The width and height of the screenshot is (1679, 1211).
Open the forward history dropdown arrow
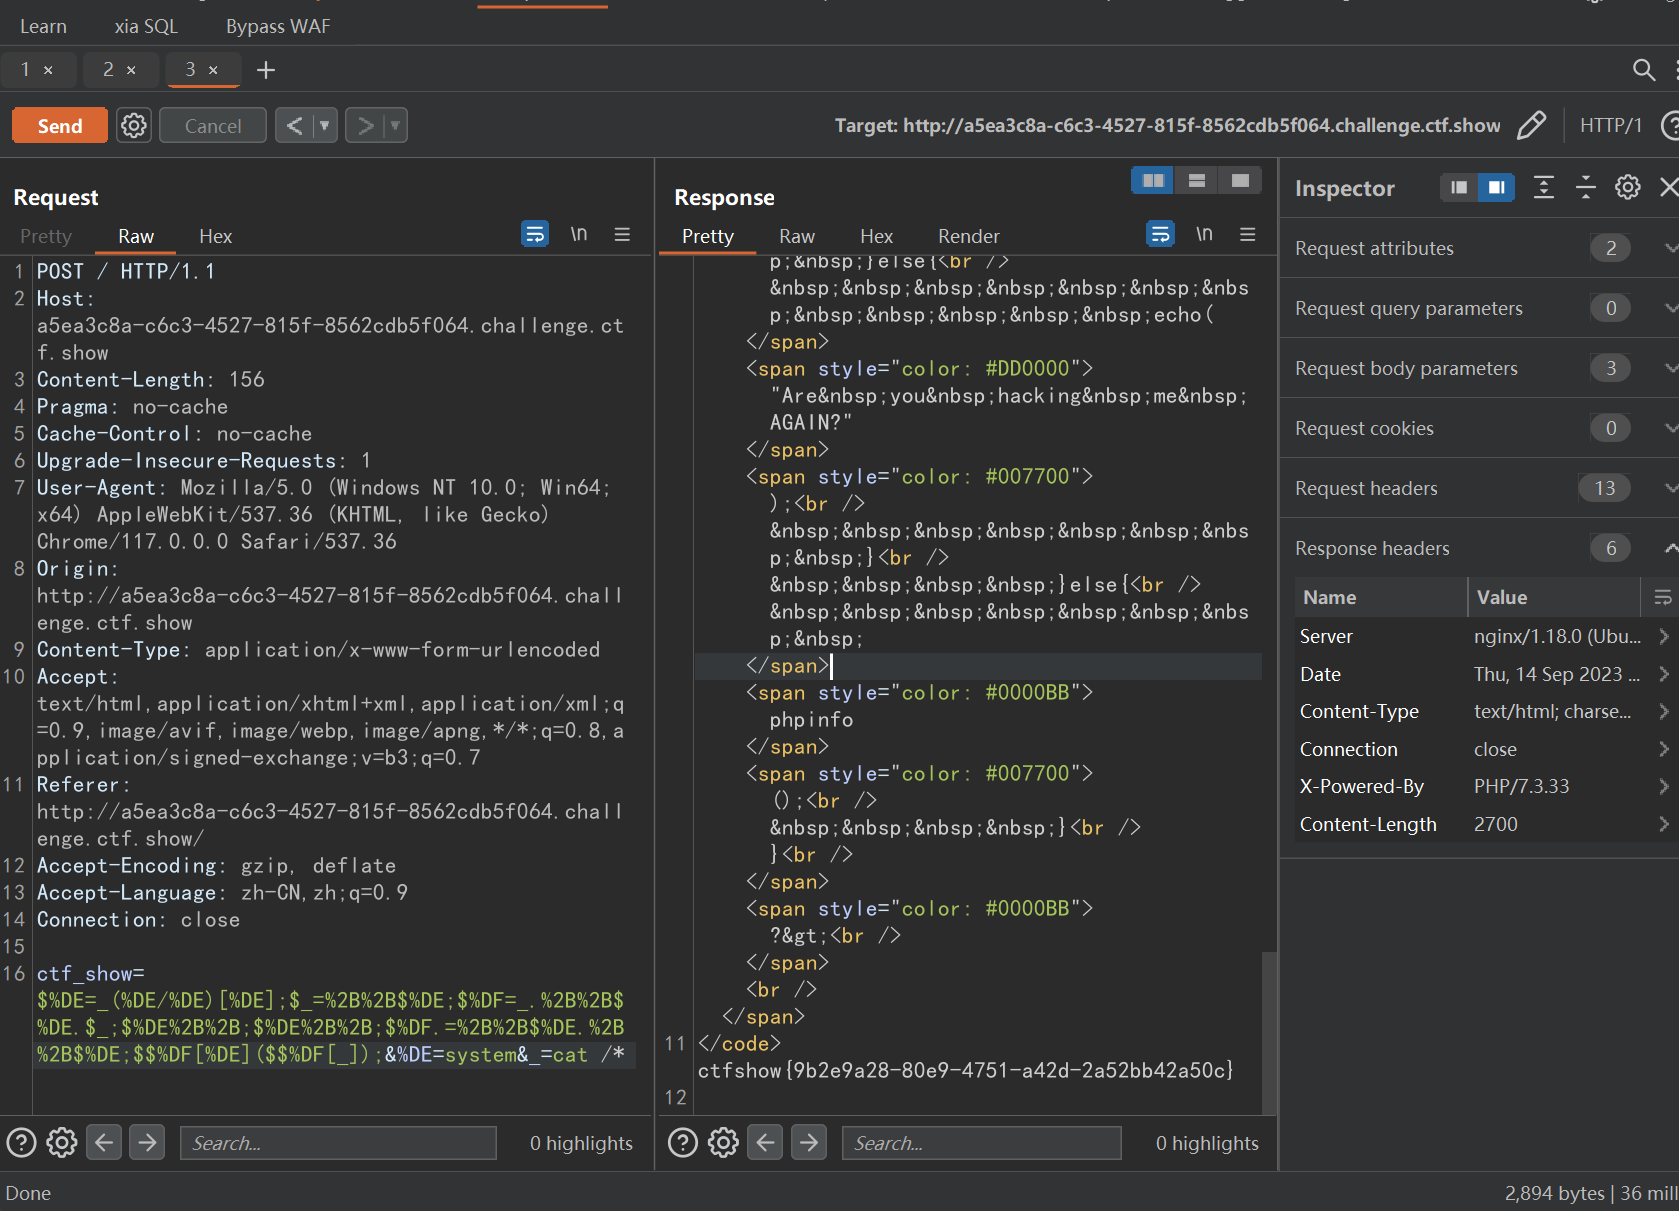(x=395, y=126)
